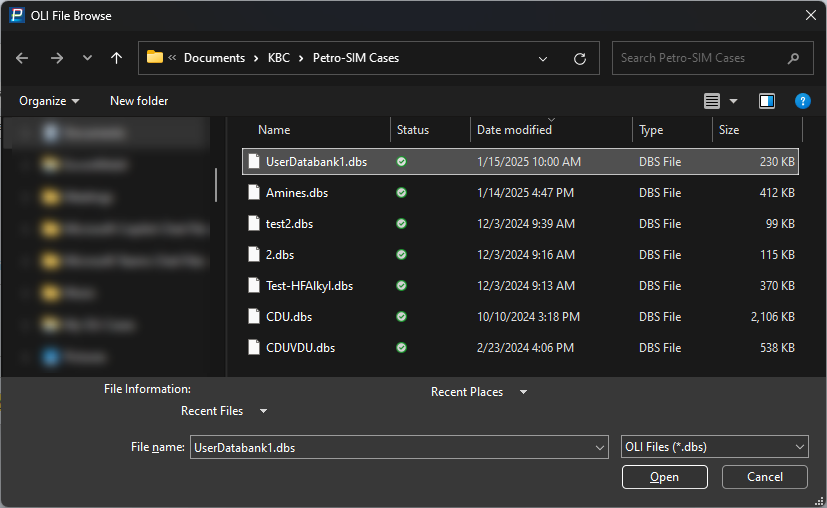This screenshot has width=827, height=508.
Task: Click sync status icon for test2.dbs
Action: 401,224
